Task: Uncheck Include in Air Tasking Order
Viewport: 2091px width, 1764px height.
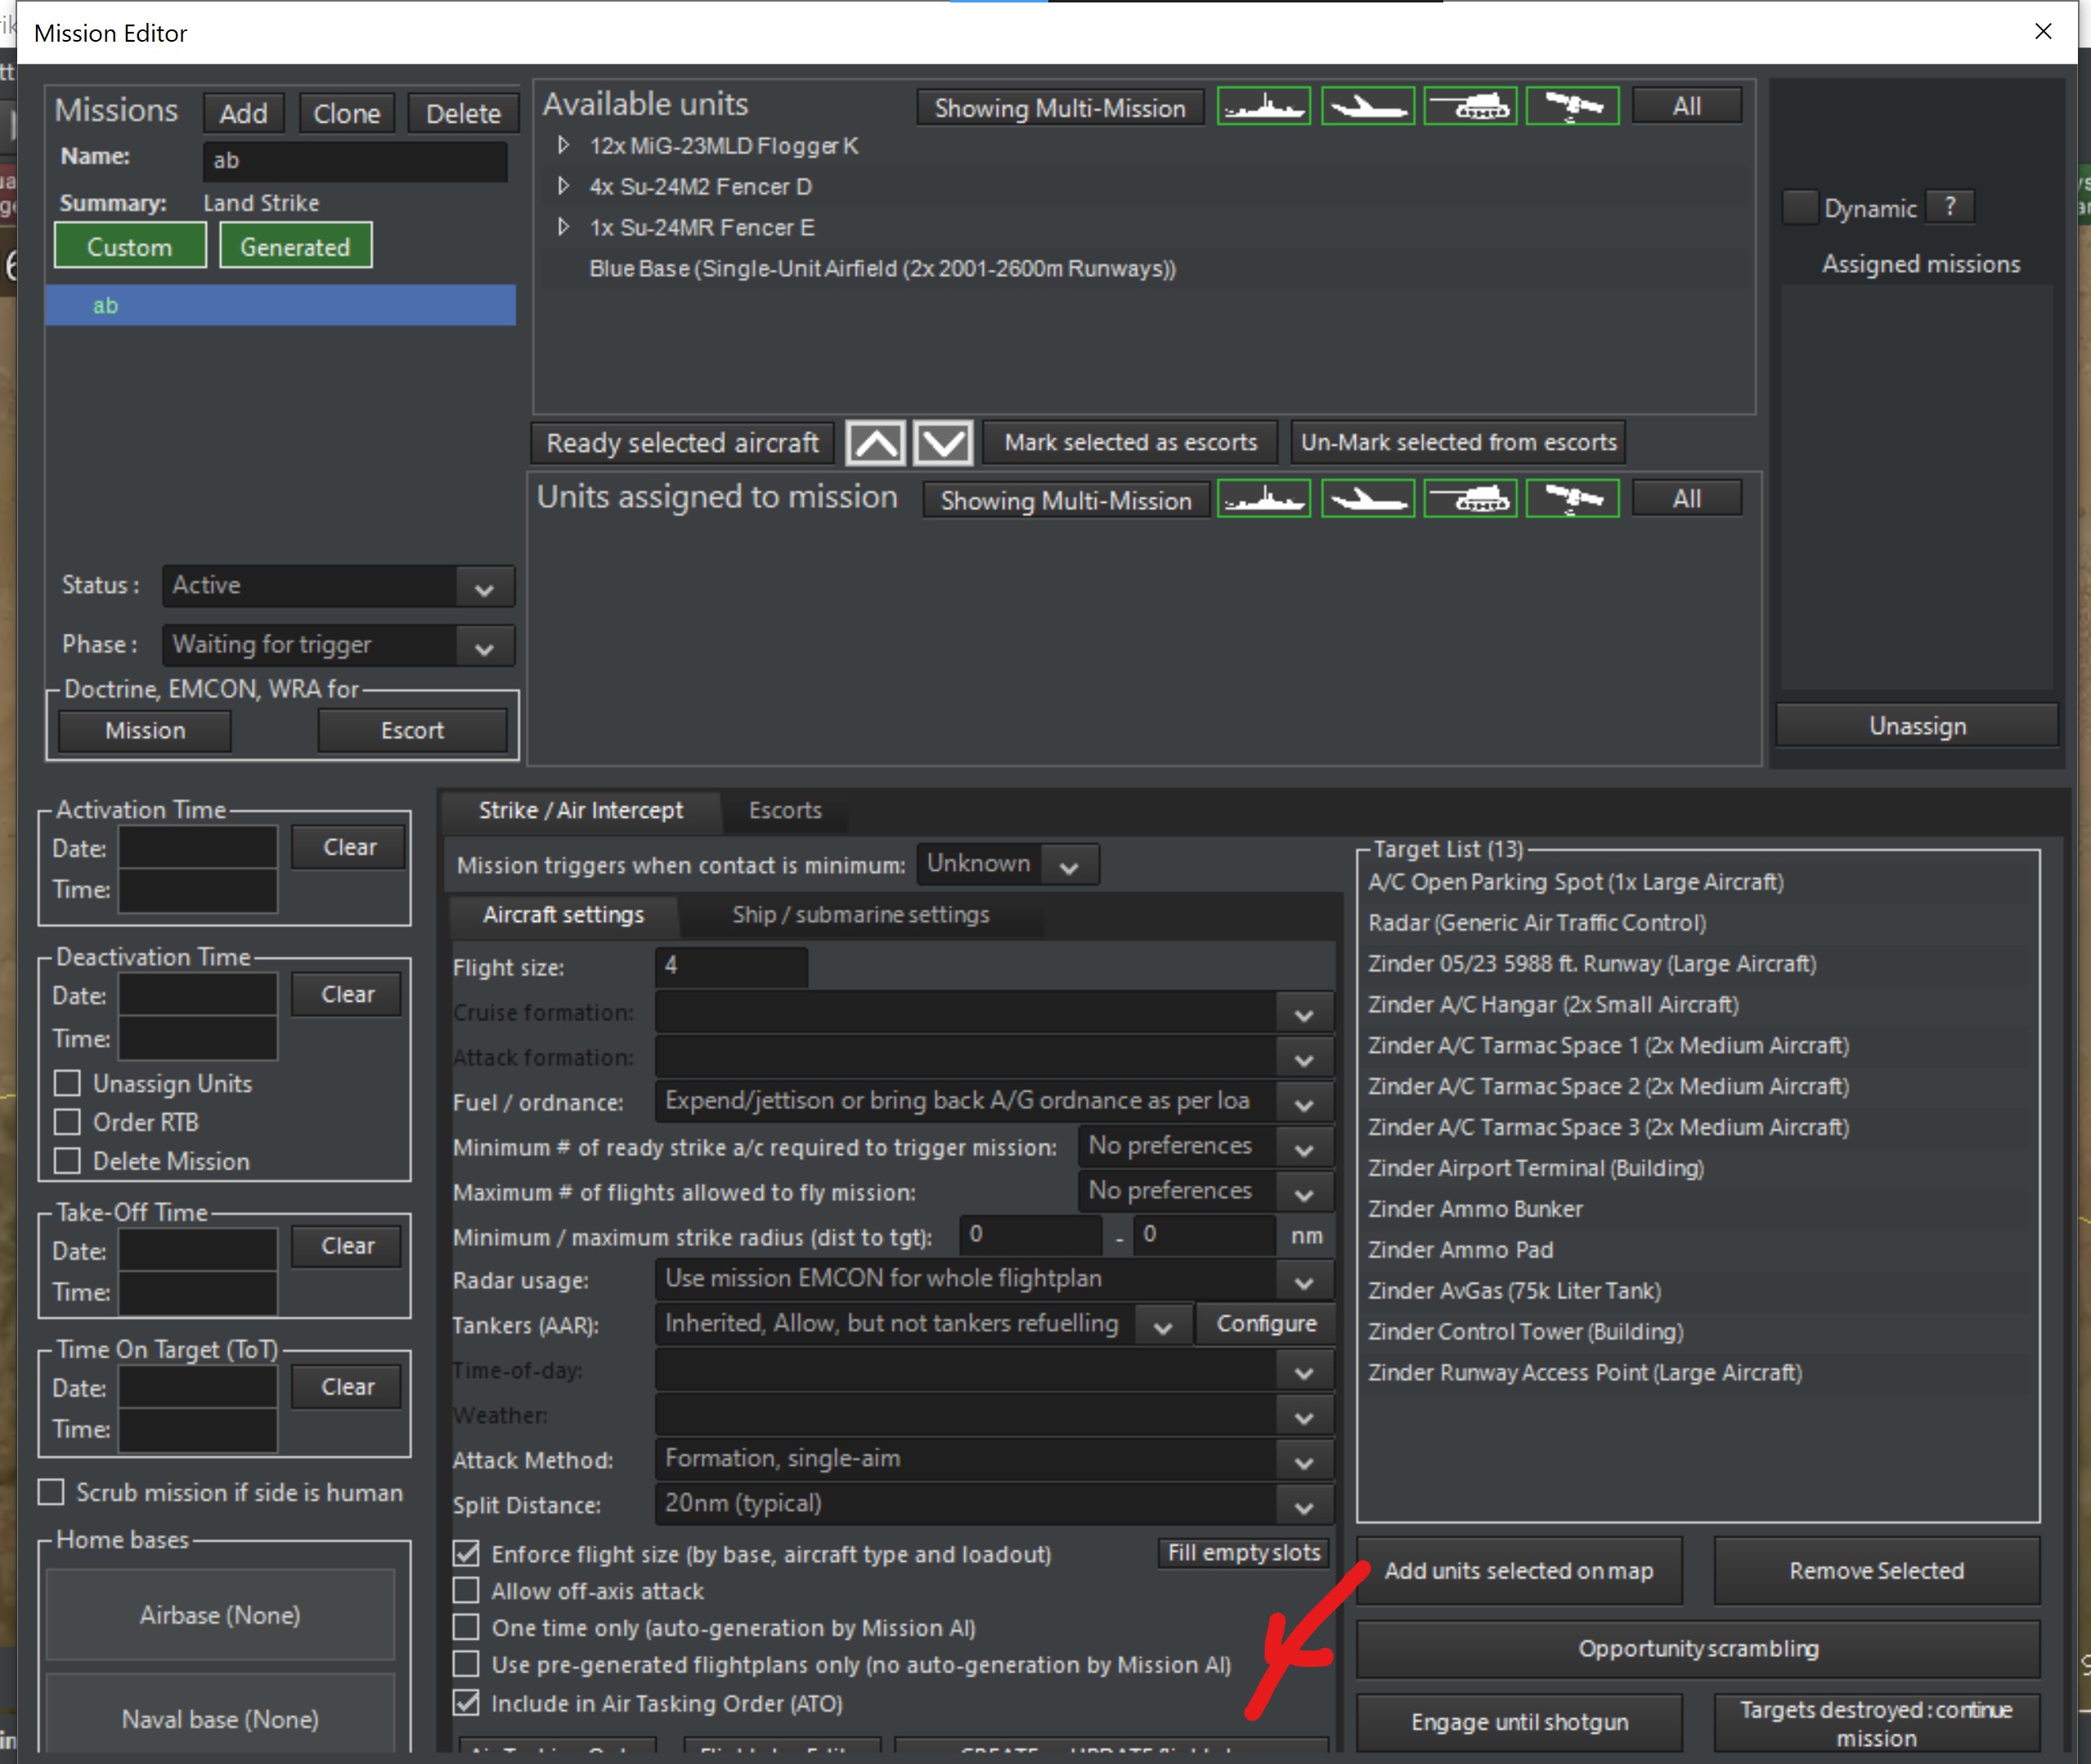Action: (466, 1702)
